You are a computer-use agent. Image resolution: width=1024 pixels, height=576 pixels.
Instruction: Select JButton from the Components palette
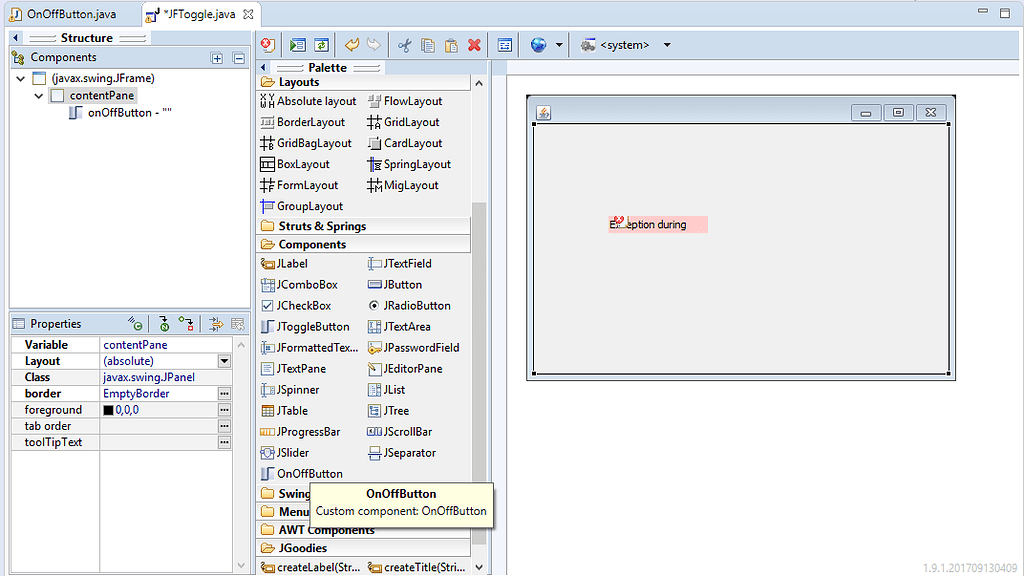[399, 284]
